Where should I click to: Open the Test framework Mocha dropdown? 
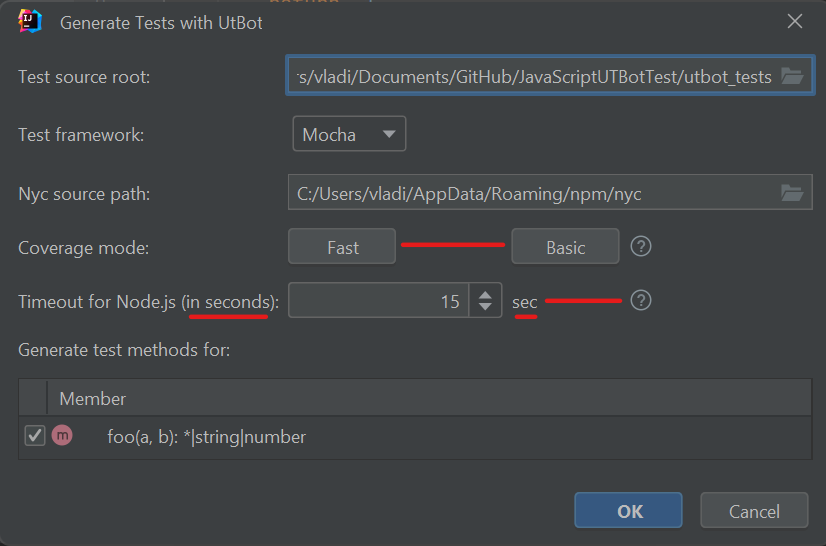click(x=349, y=134)
